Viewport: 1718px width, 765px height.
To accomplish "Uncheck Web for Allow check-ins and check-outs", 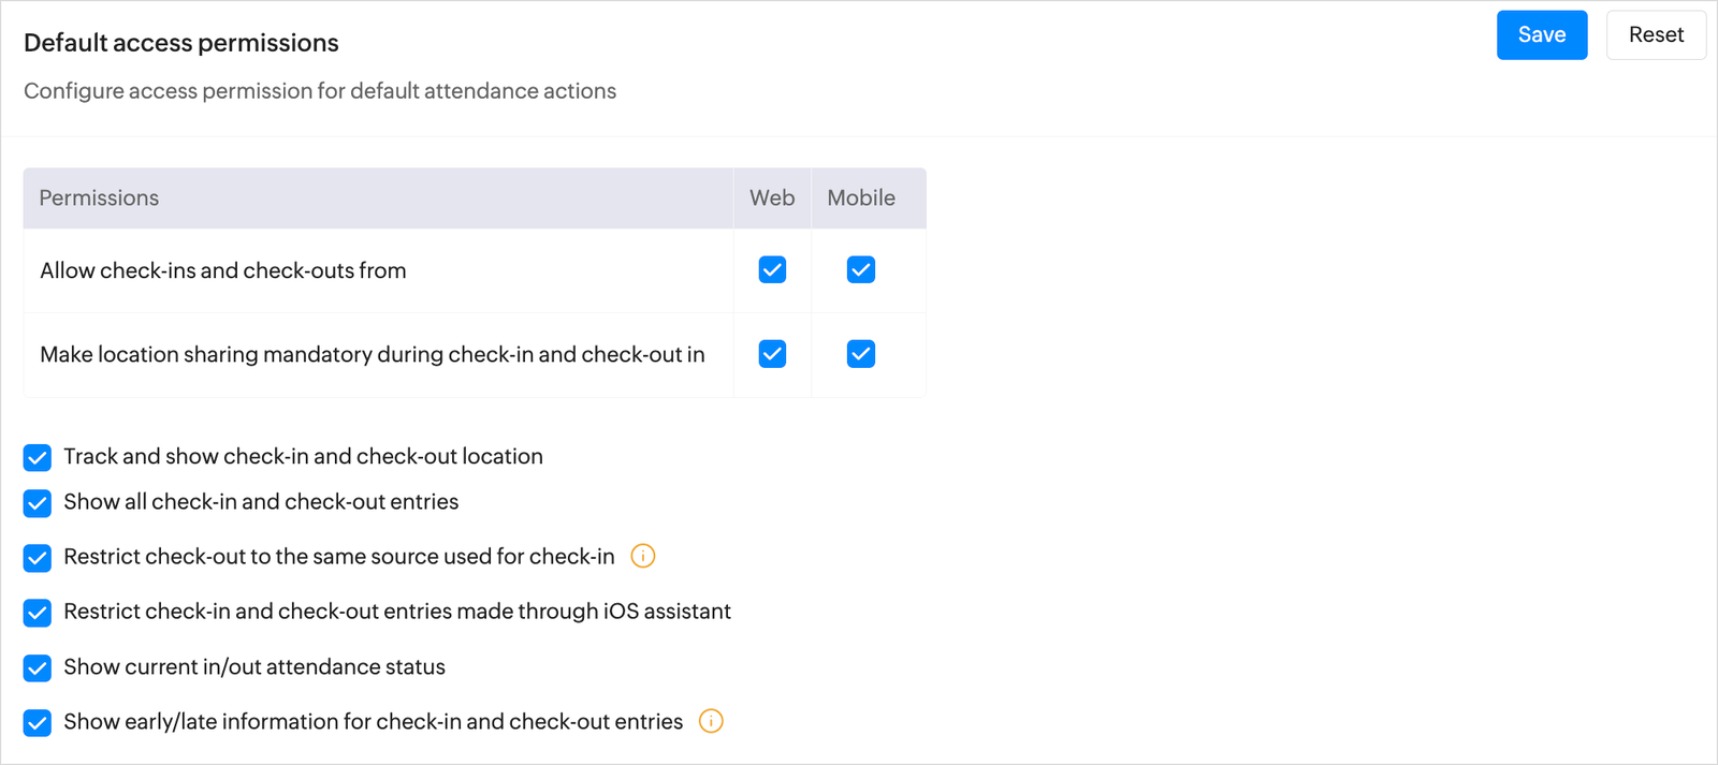I will 772,270.
